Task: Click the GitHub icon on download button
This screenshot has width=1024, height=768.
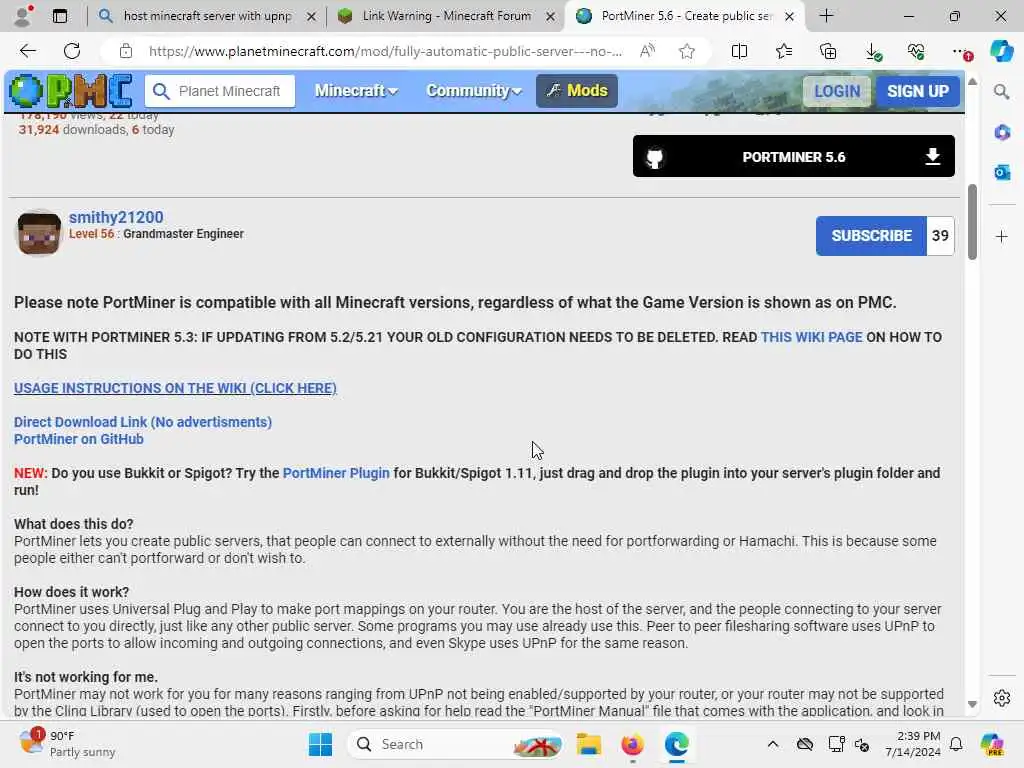Action: click(654, 157)
